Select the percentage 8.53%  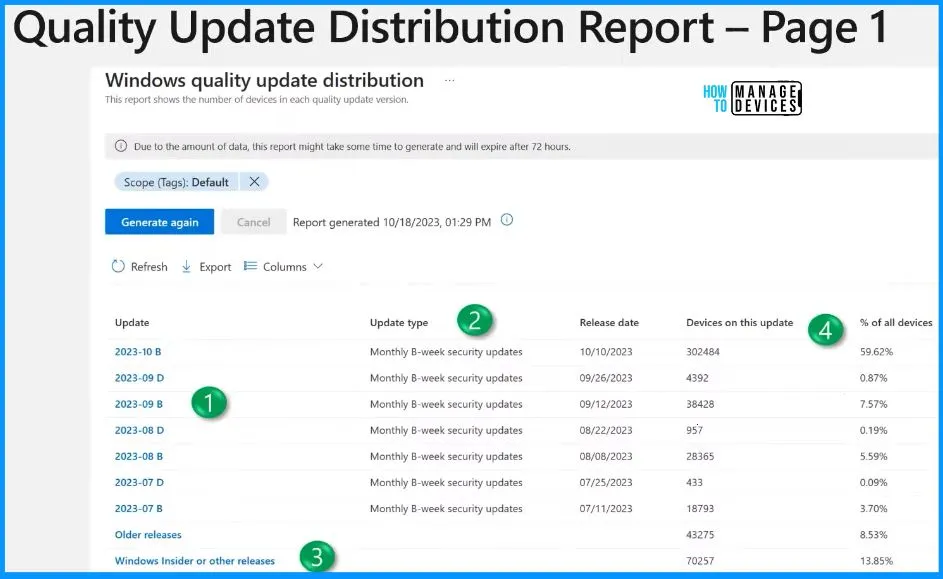click(x=874, y=535)
